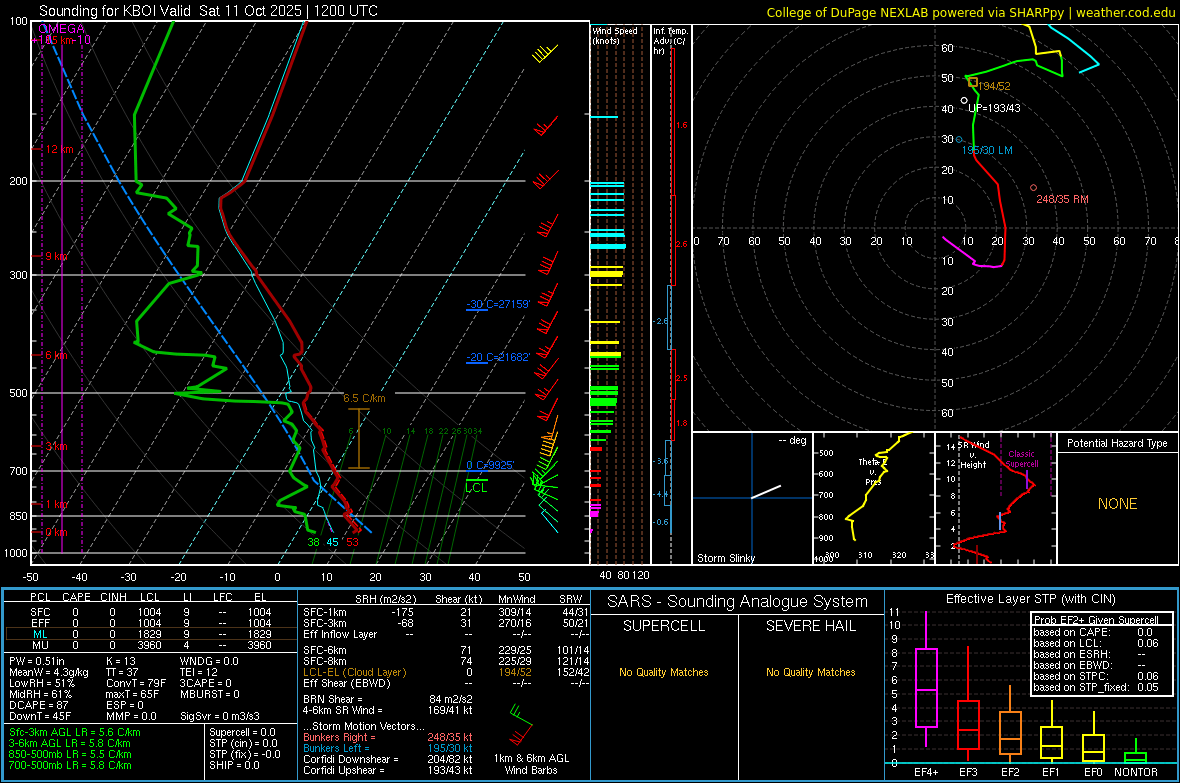The width and height of the screenshot is (1180, 783).
Task: Click the SR Wind v. Height plot
Action: point(996,498)
